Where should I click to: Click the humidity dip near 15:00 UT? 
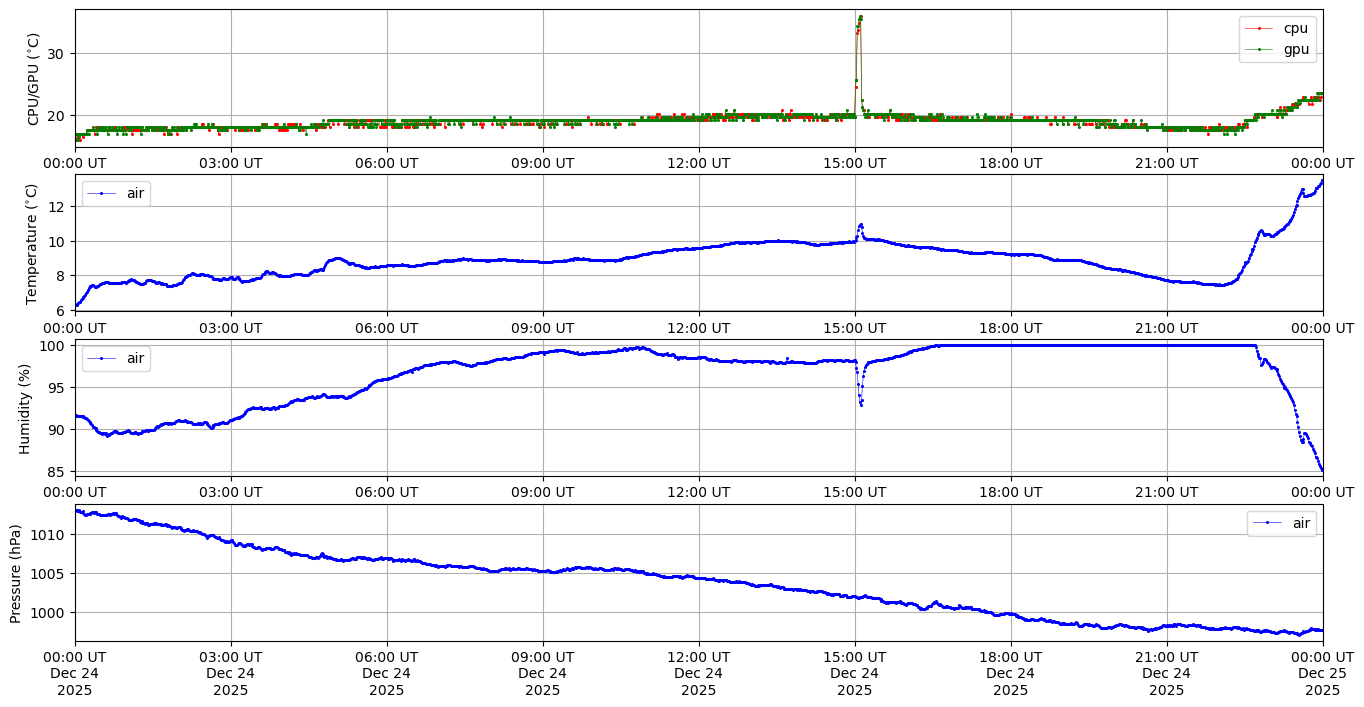coord(861,402)
